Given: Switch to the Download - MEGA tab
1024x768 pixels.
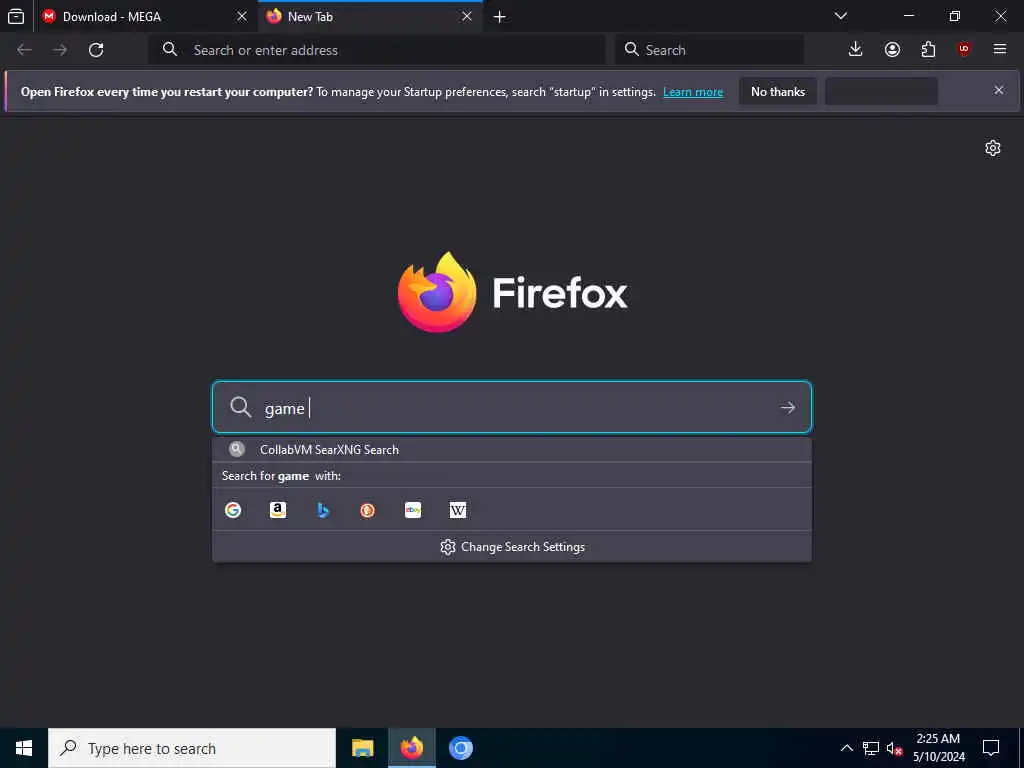Looking at the screenshot, I should pos(146,16).
